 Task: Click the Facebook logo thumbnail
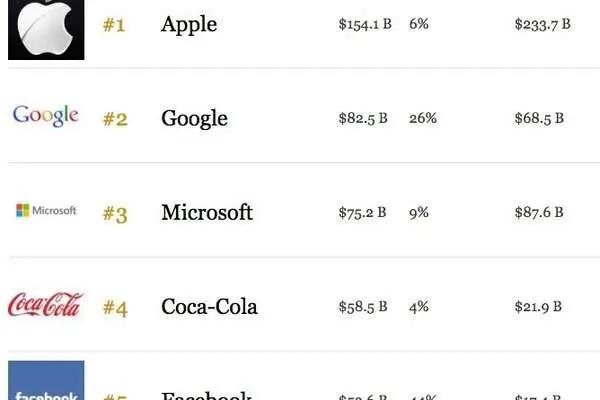tap(46, 380)
